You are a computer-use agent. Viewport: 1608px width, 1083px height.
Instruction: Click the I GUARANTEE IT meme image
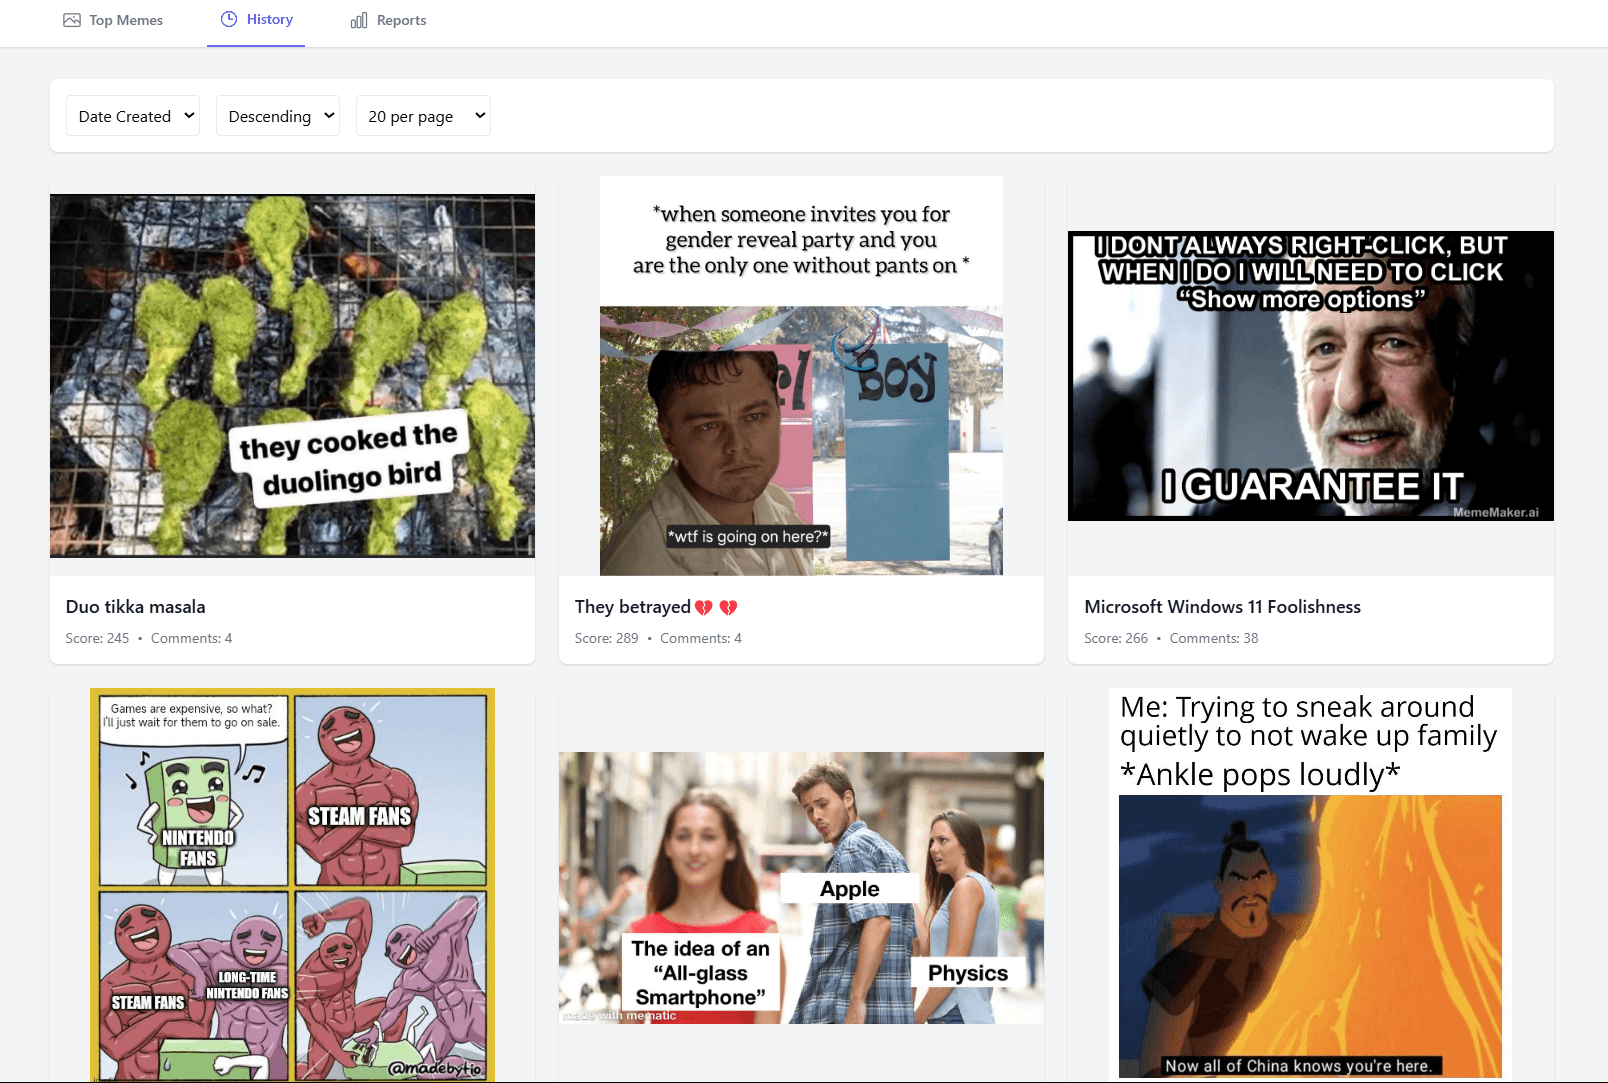[1310, 376]
